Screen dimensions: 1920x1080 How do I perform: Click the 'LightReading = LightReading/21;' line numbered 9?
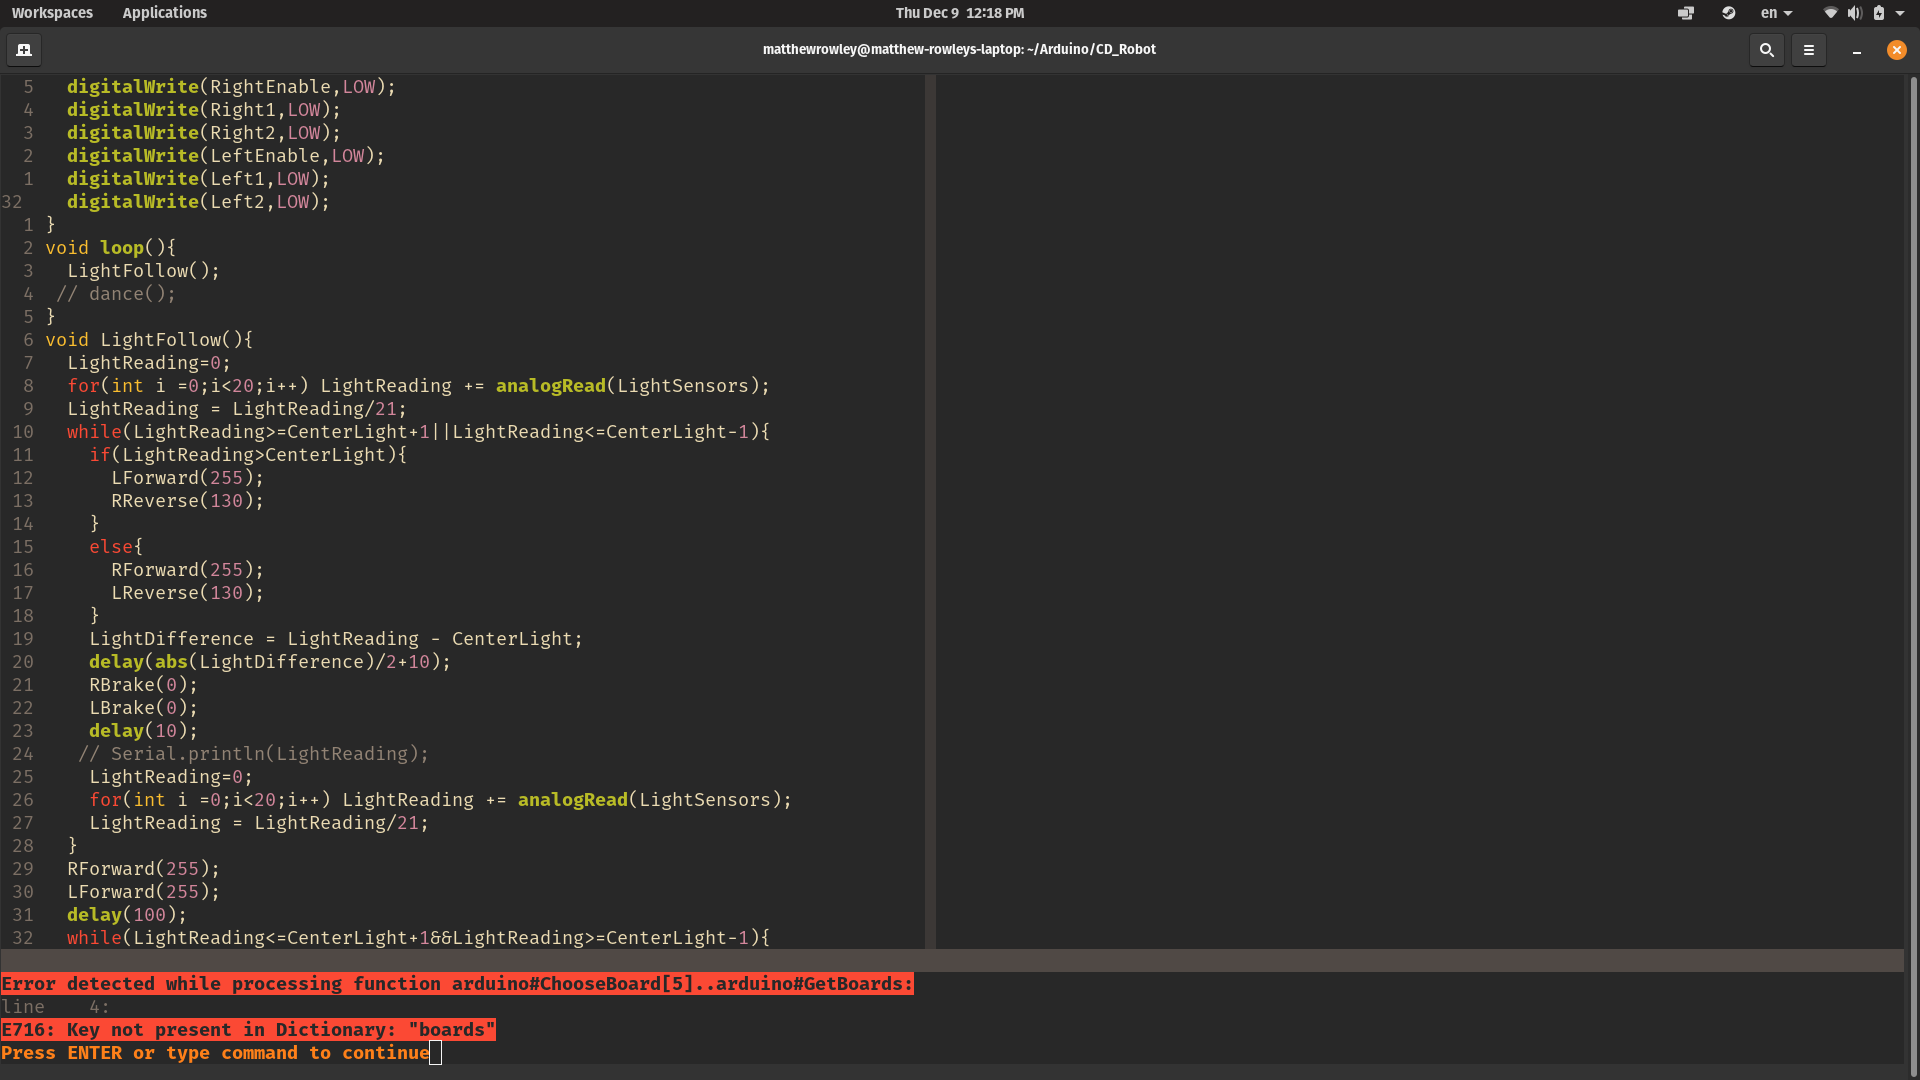pyautogui.click(x=237, y=409)
